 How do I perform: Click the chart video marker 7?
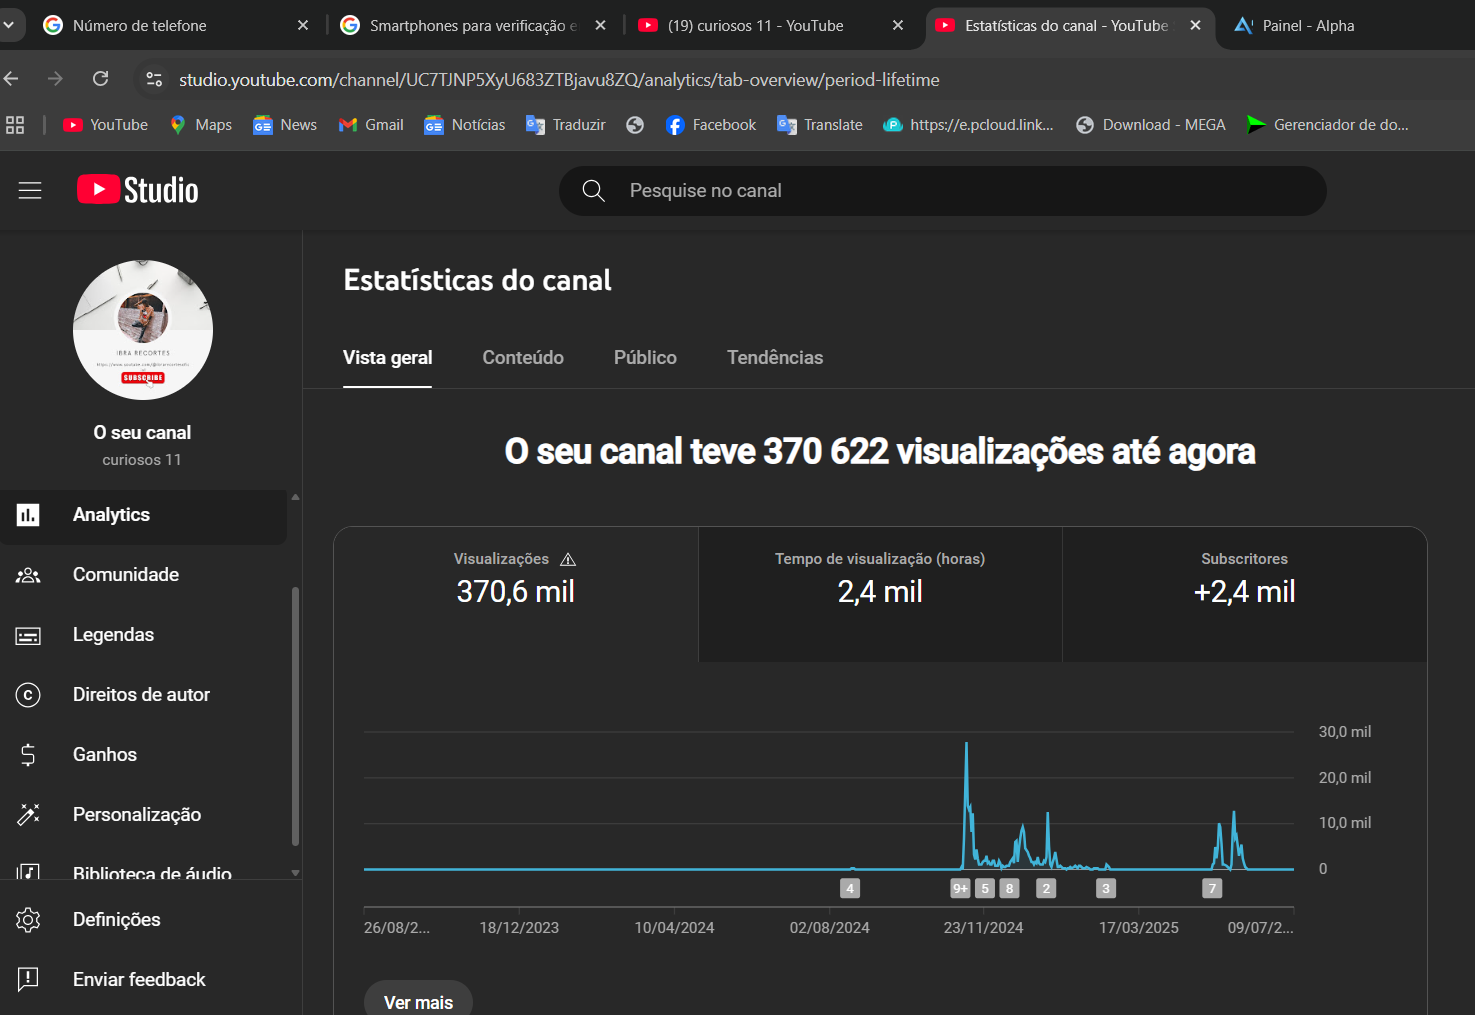coord(1212,888)
